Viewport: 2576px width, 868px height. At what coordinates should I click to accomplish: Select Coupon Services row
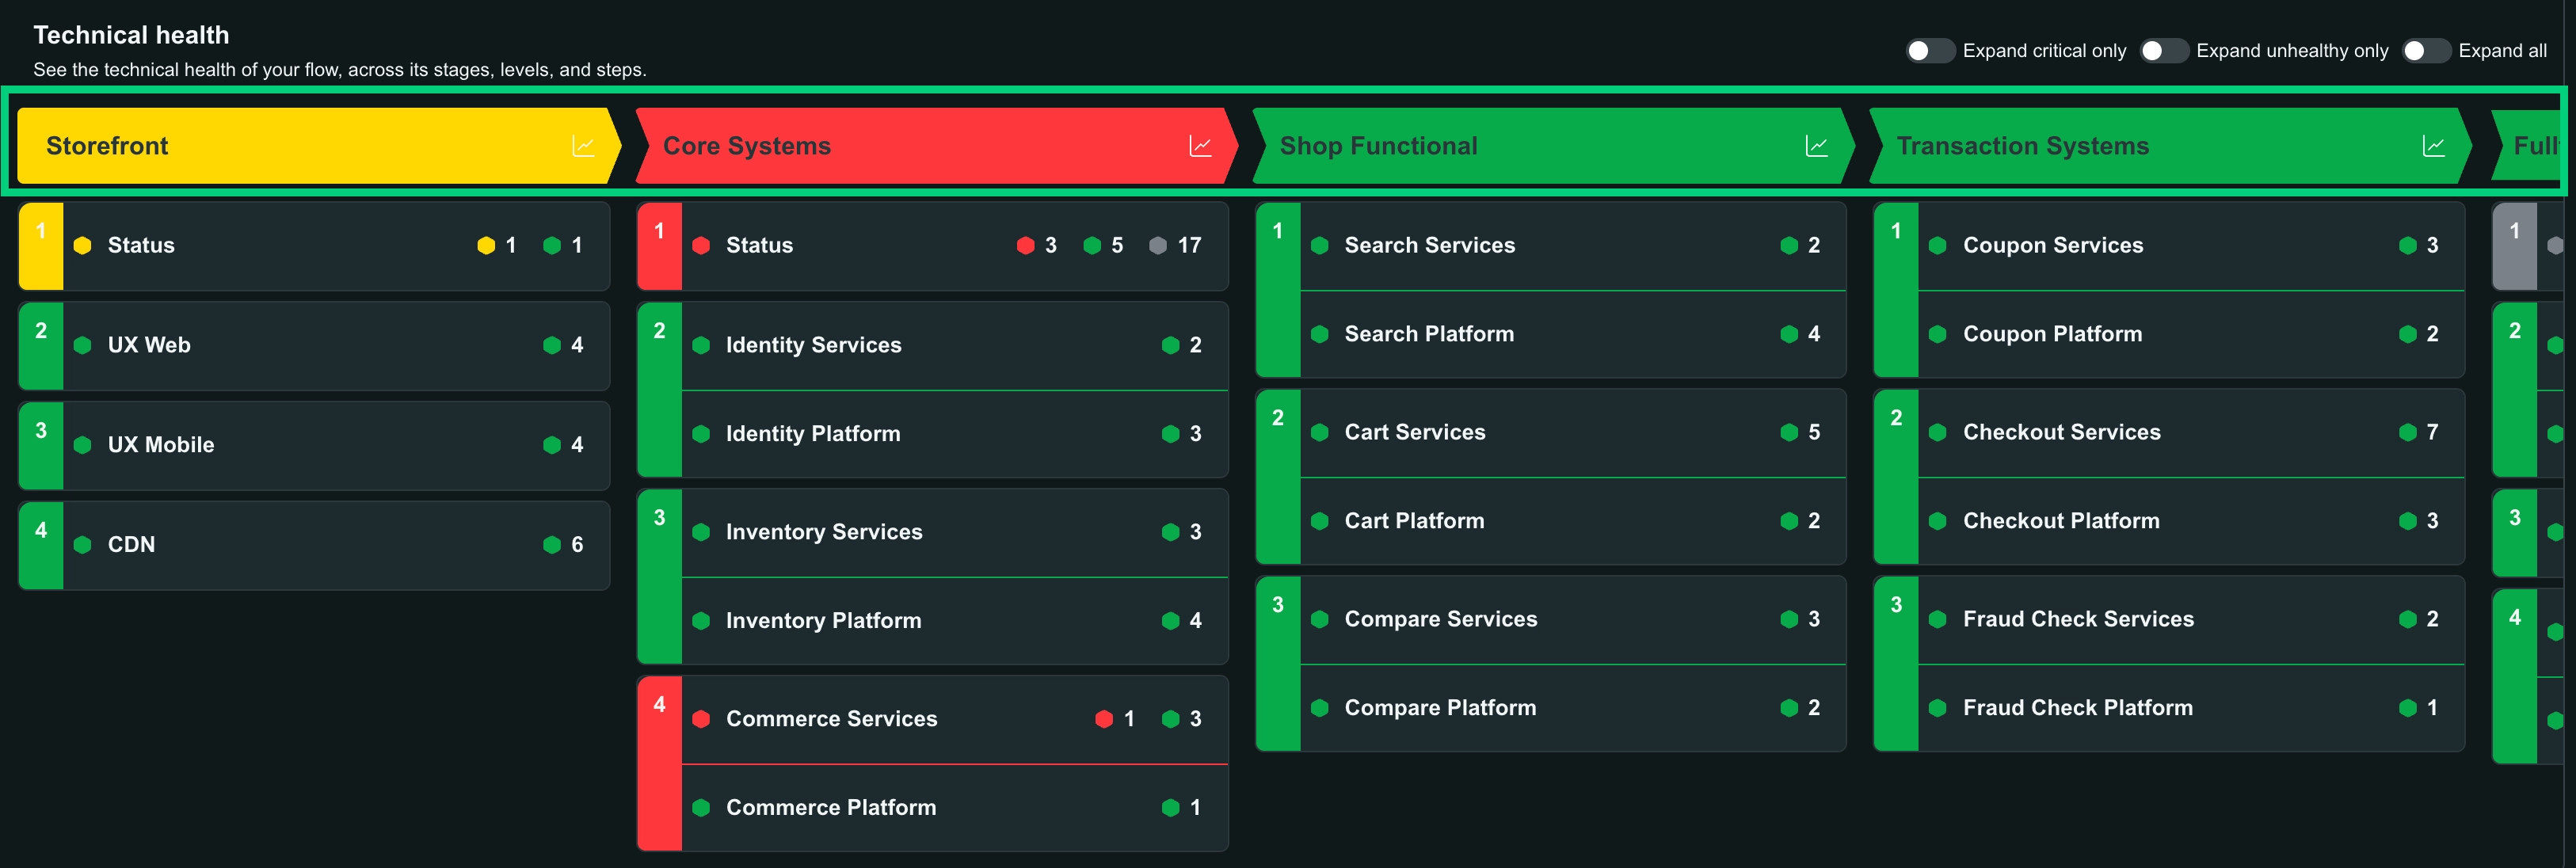pos(2192,246)
